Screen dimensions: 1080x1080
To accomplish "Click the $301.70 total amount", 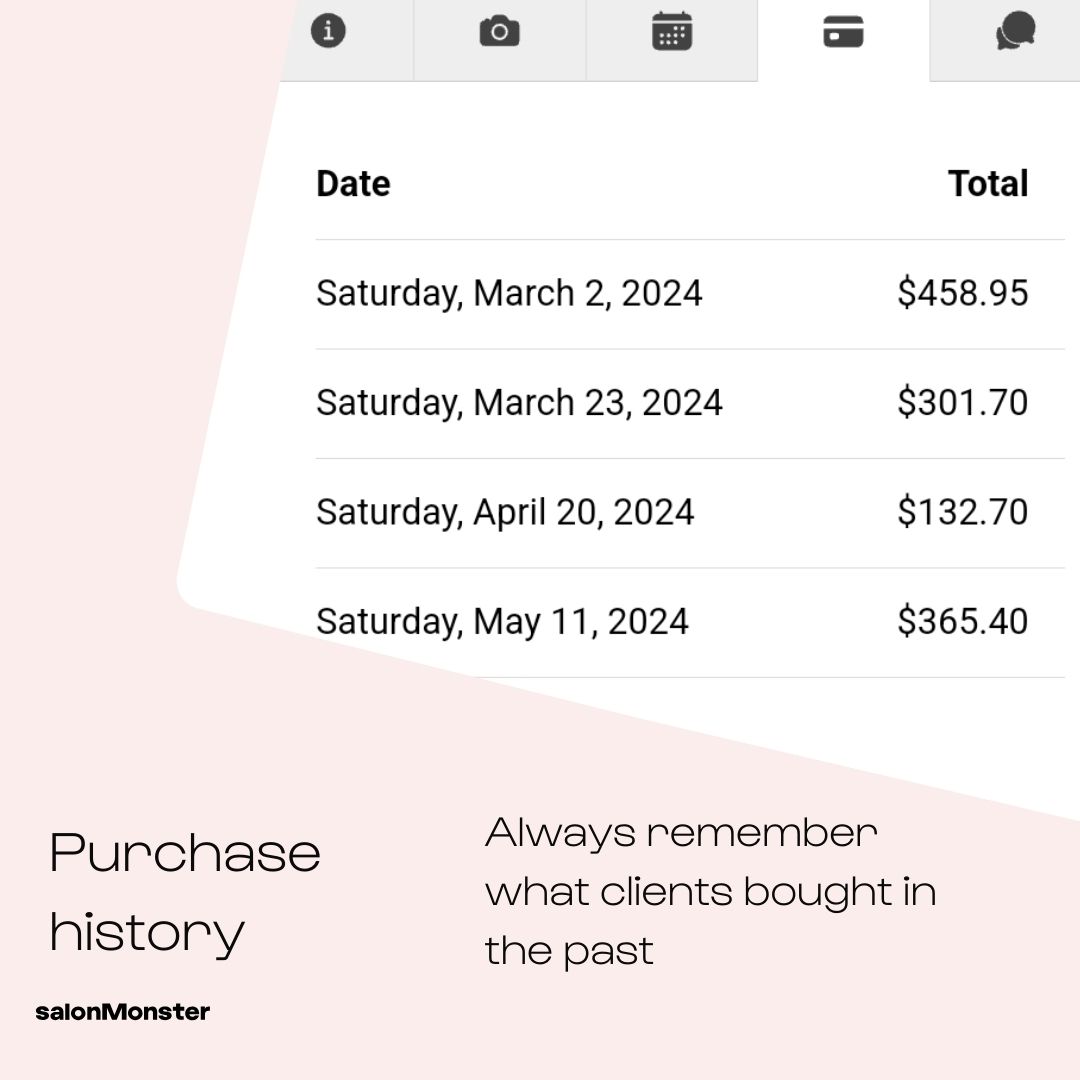I will (962, 402).
